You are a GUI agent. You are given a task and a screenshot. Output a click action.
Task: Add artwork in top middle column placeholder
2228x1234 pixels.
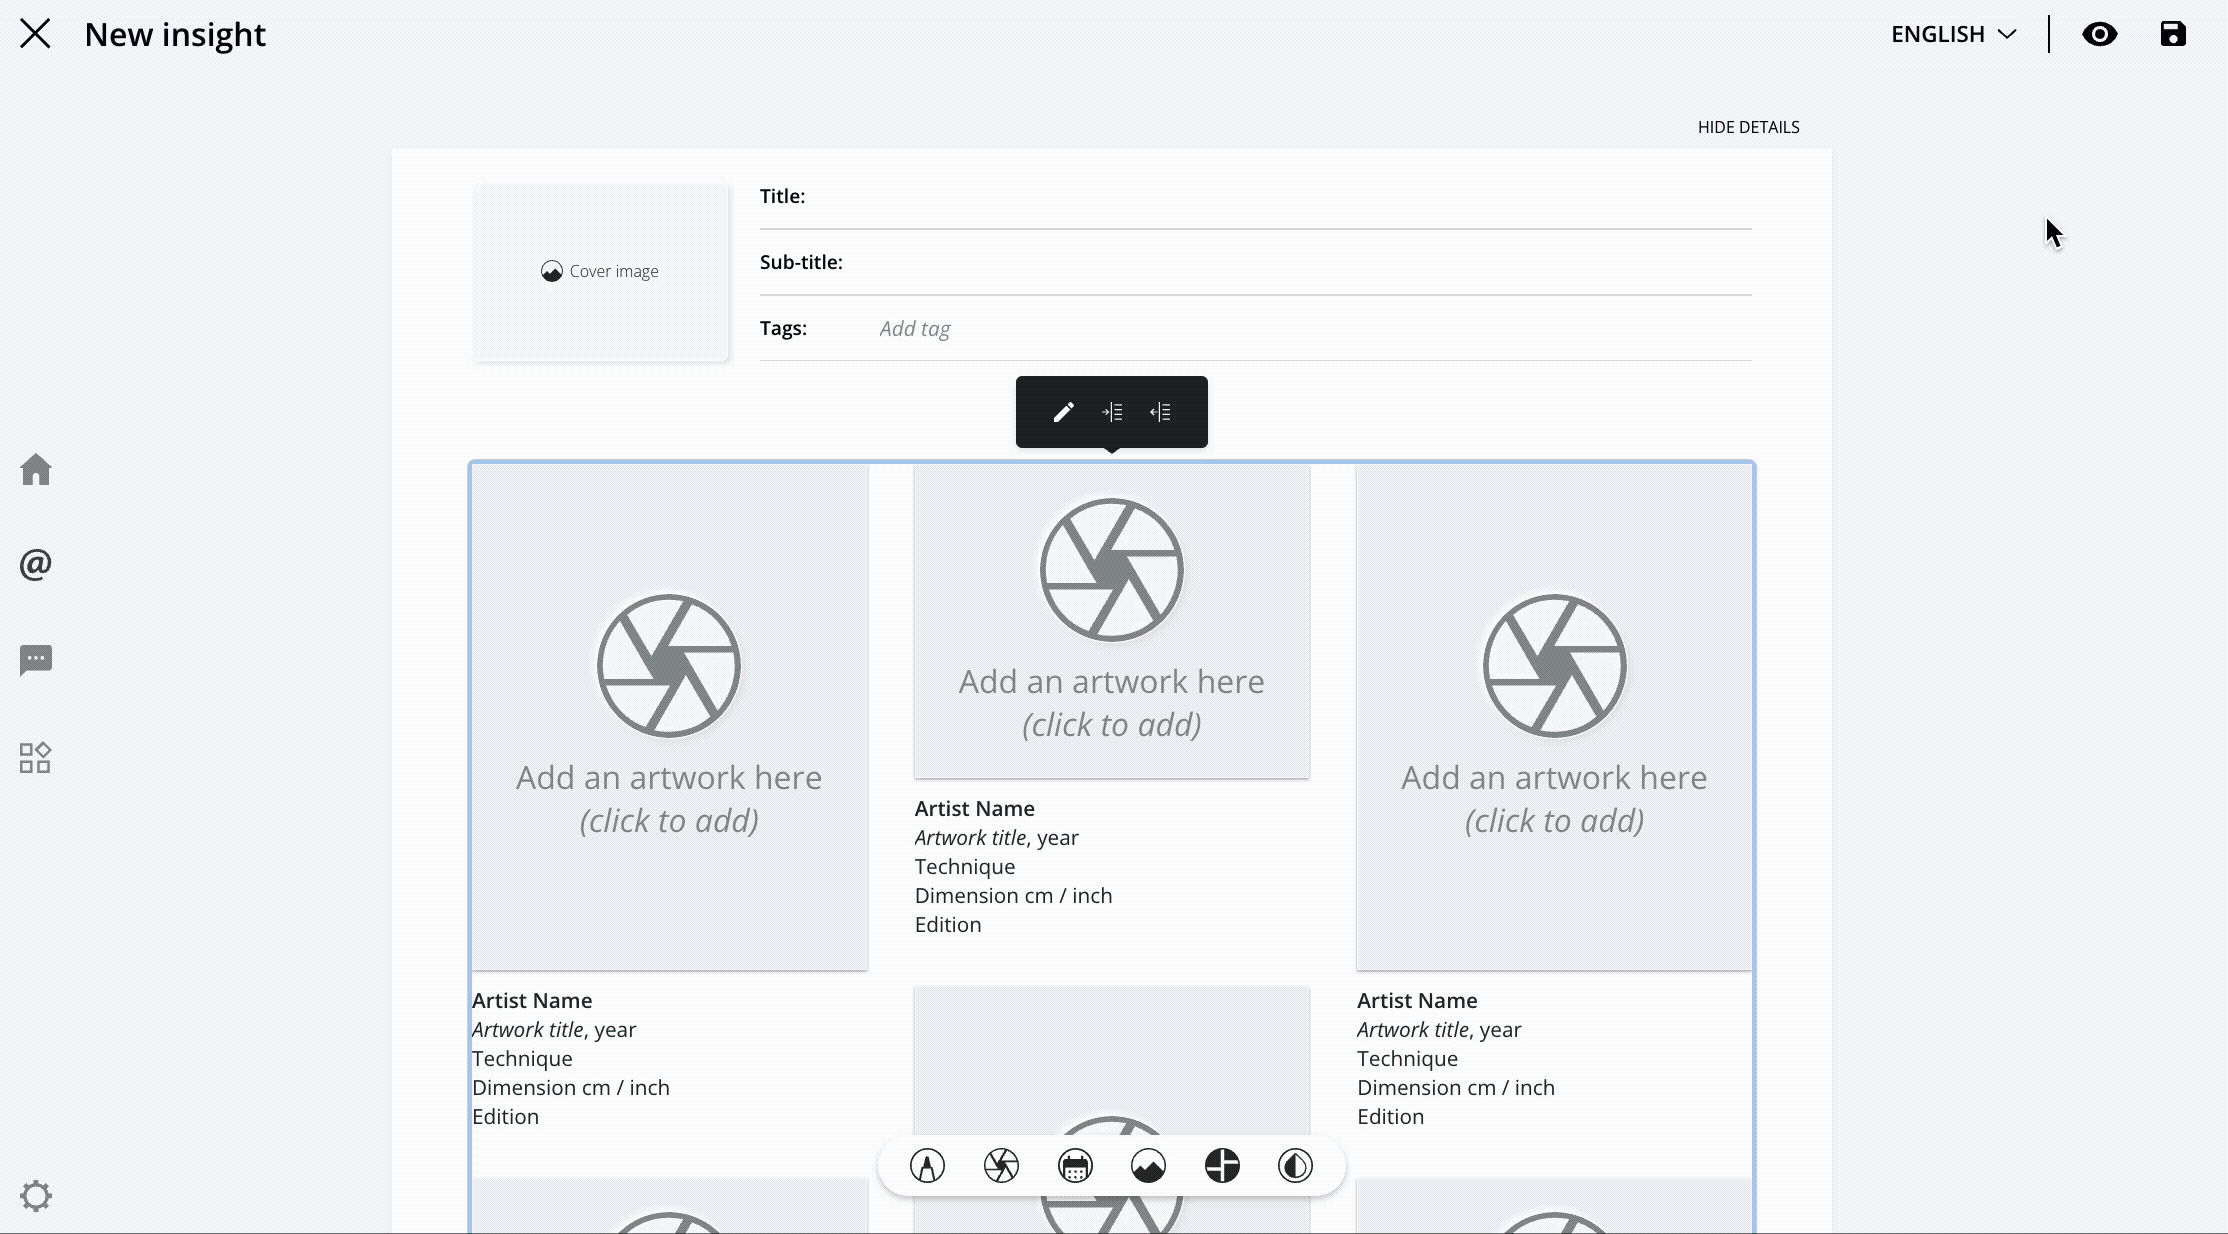click(x=1111, y=621)
